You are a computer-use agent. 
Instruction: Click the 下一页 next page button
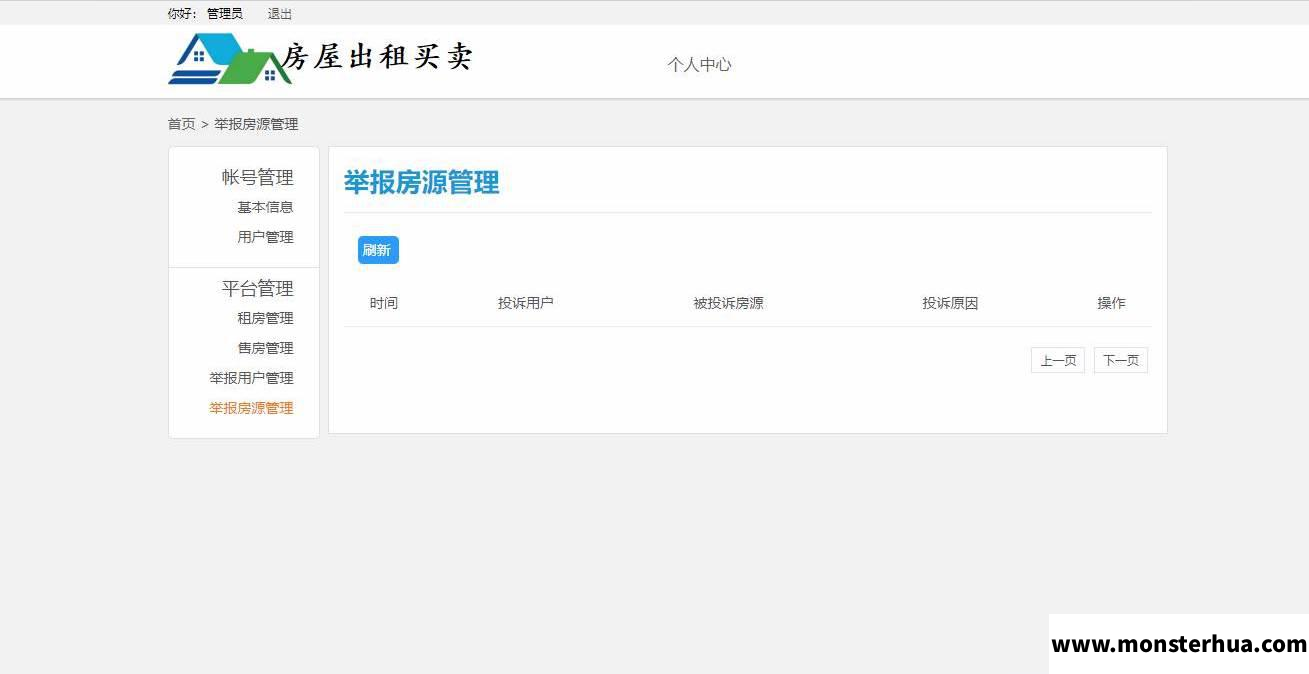tap(1121, 360)
